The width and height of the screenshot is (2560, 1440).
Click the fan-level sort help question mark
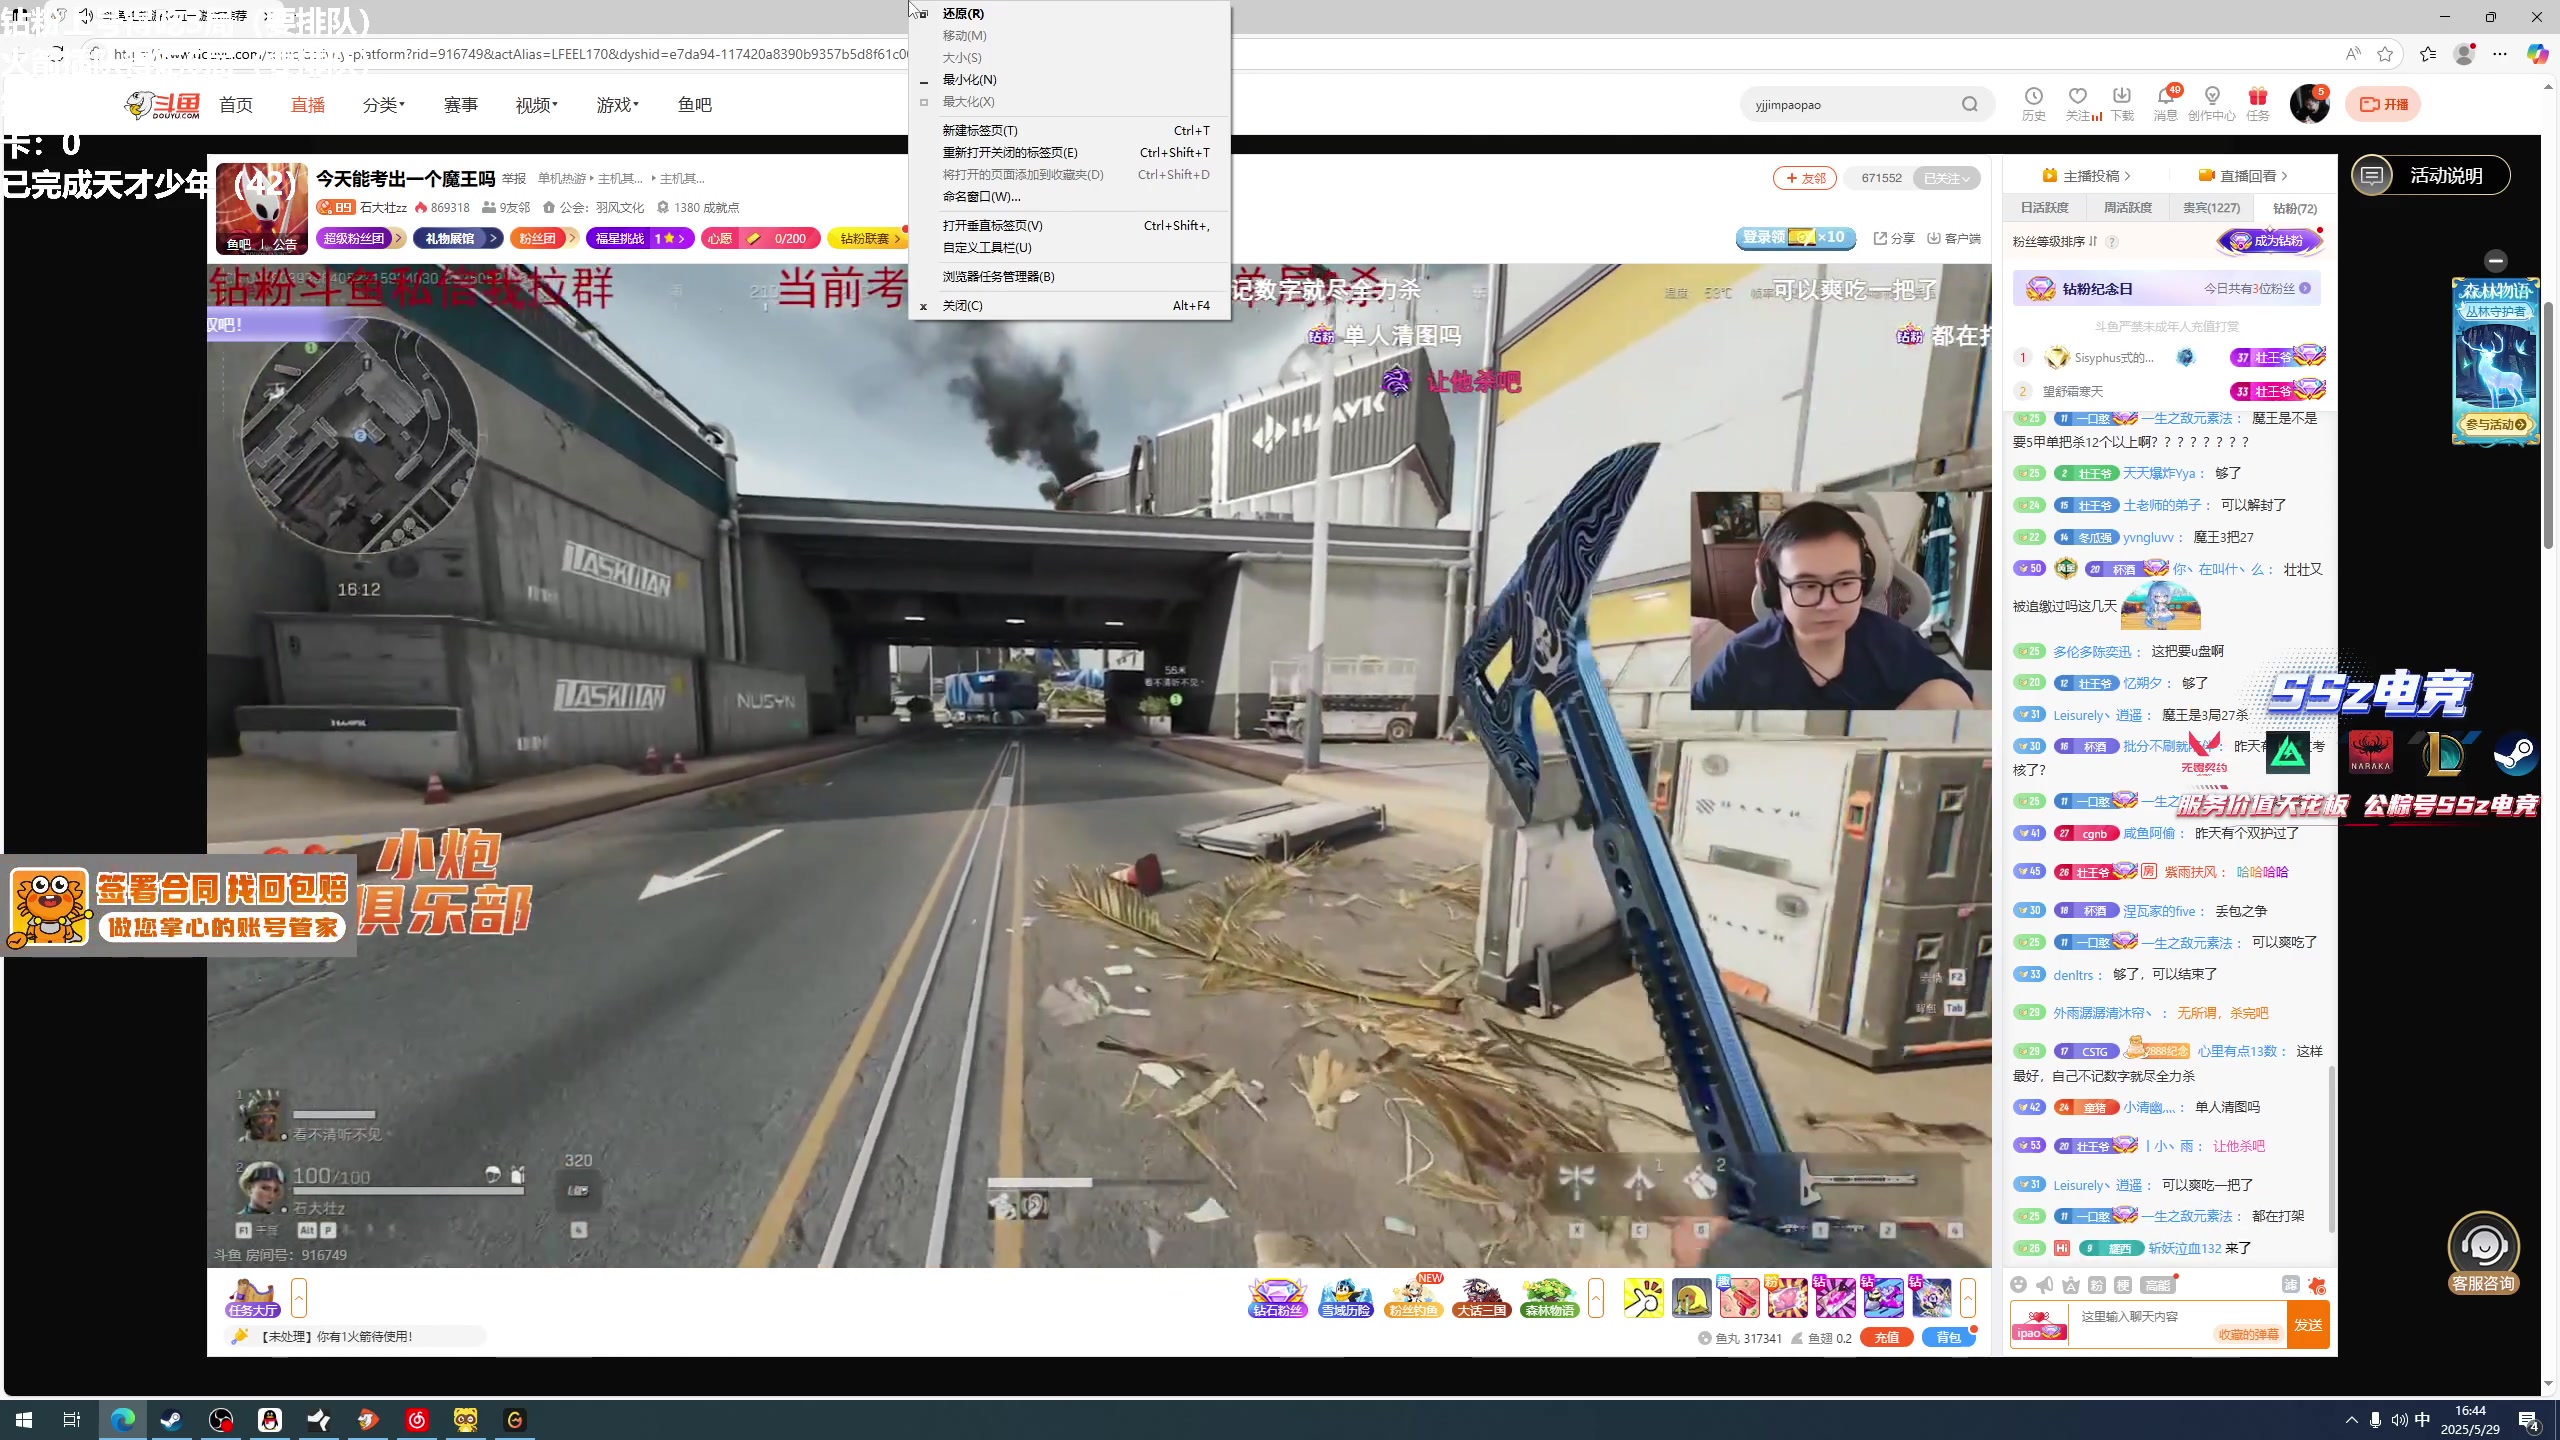pyautogui.click(x=2112, y=242)
